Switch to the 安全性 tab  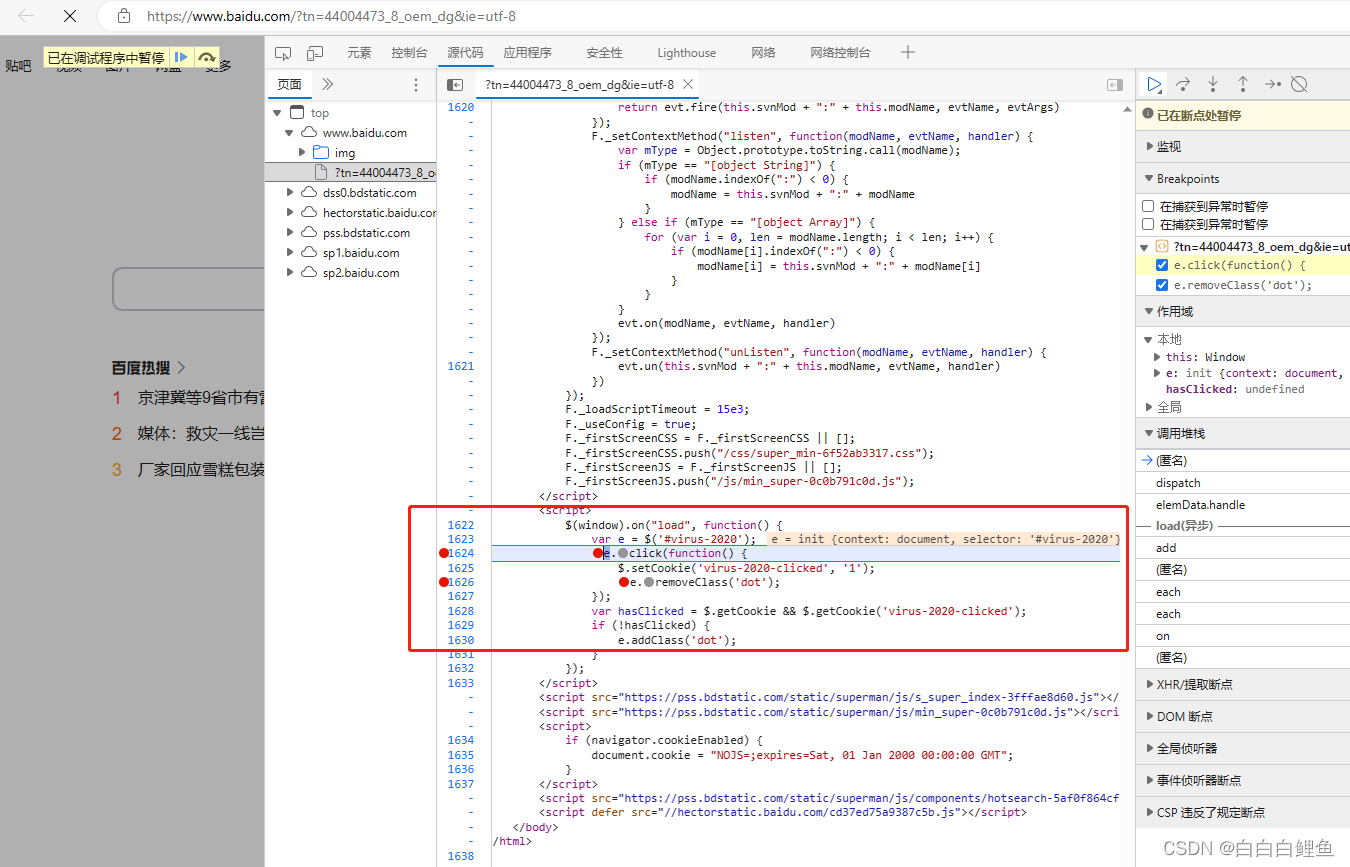(604, 53)
